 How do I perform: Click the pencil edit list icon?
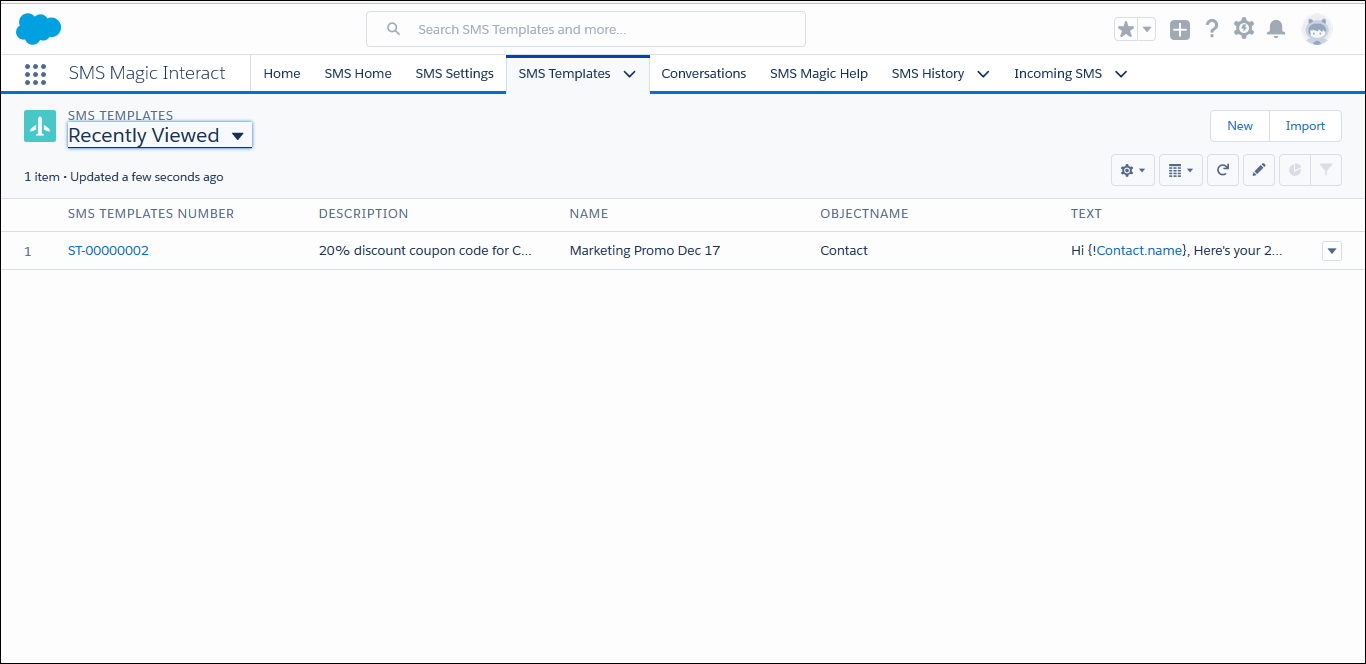(1259, 170)
